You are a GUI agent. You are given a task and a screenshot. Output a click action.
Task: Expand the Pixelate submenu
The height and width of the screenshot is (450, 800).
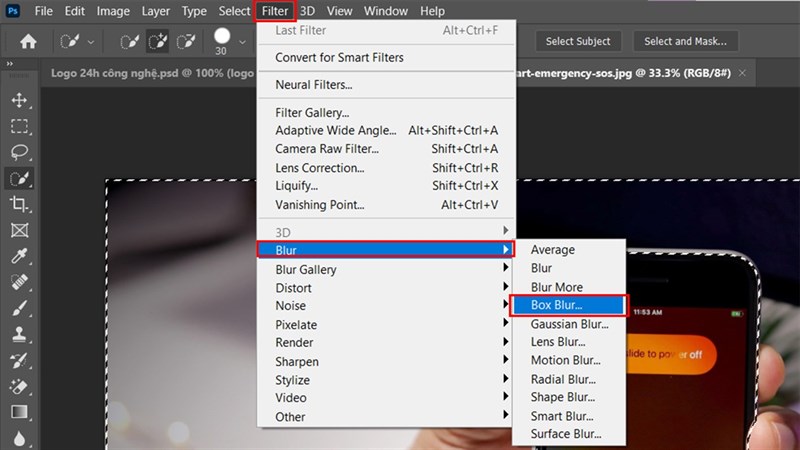[x=387, y=324]
